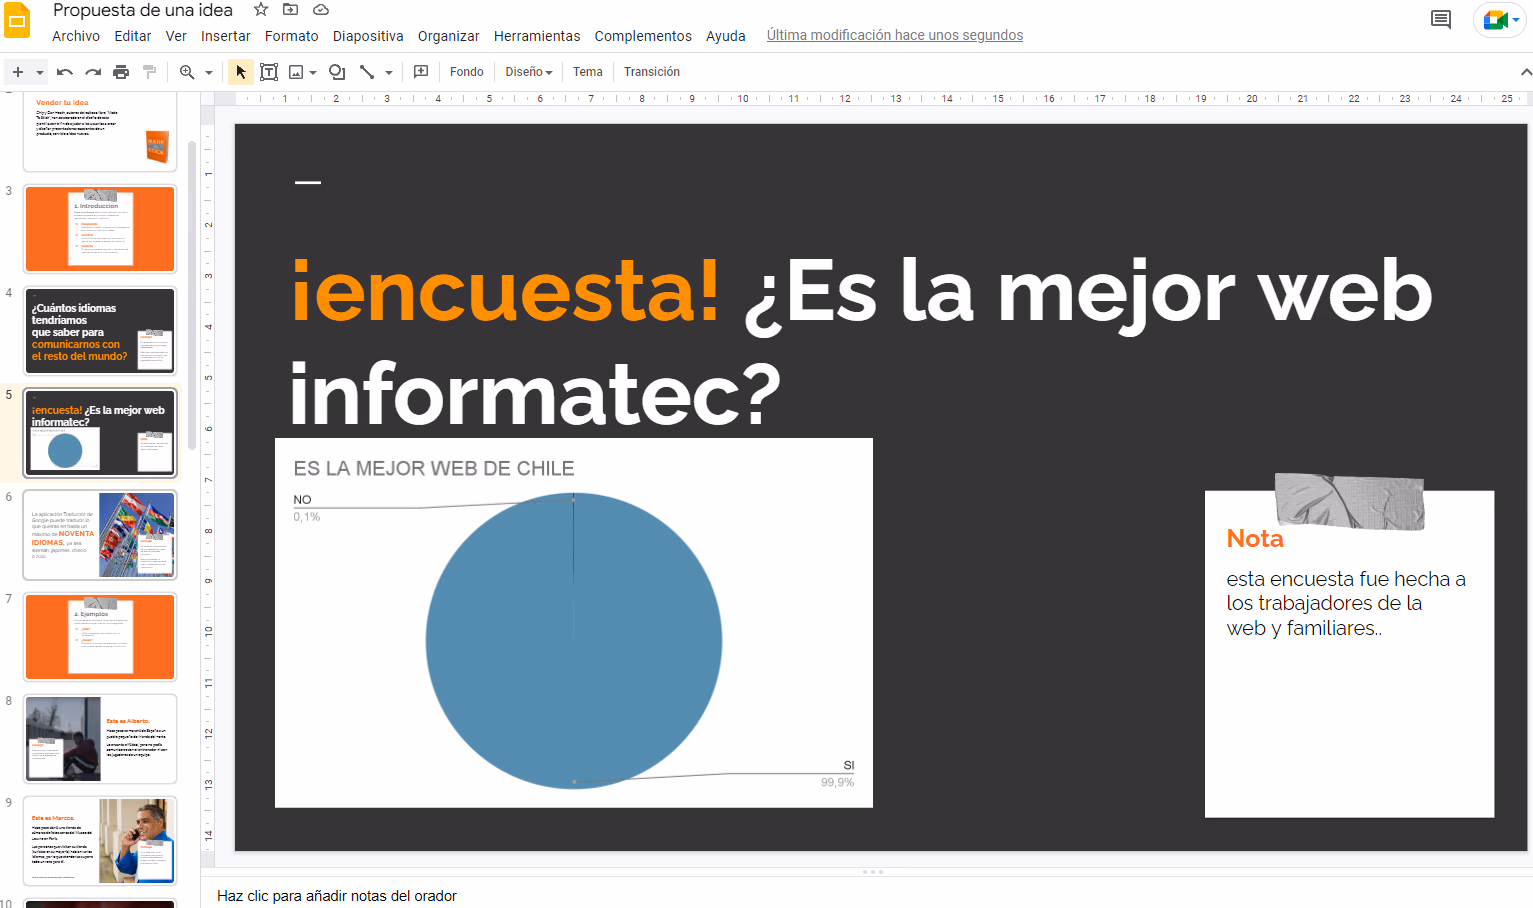This screenshot has width=1533, height=908.
Task: Click the 99,9% value label
Action: (838, 783)
